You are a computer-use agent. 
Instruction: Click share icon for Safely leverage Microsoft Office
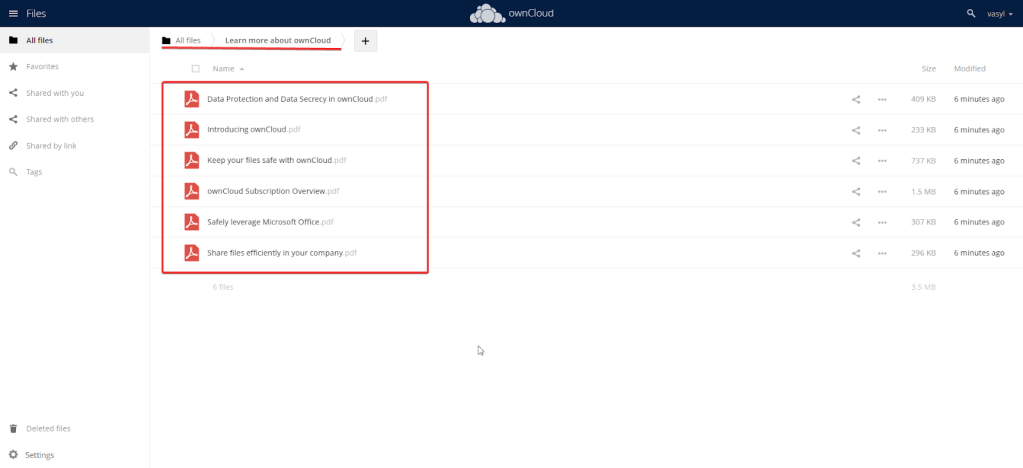(856, 223)
